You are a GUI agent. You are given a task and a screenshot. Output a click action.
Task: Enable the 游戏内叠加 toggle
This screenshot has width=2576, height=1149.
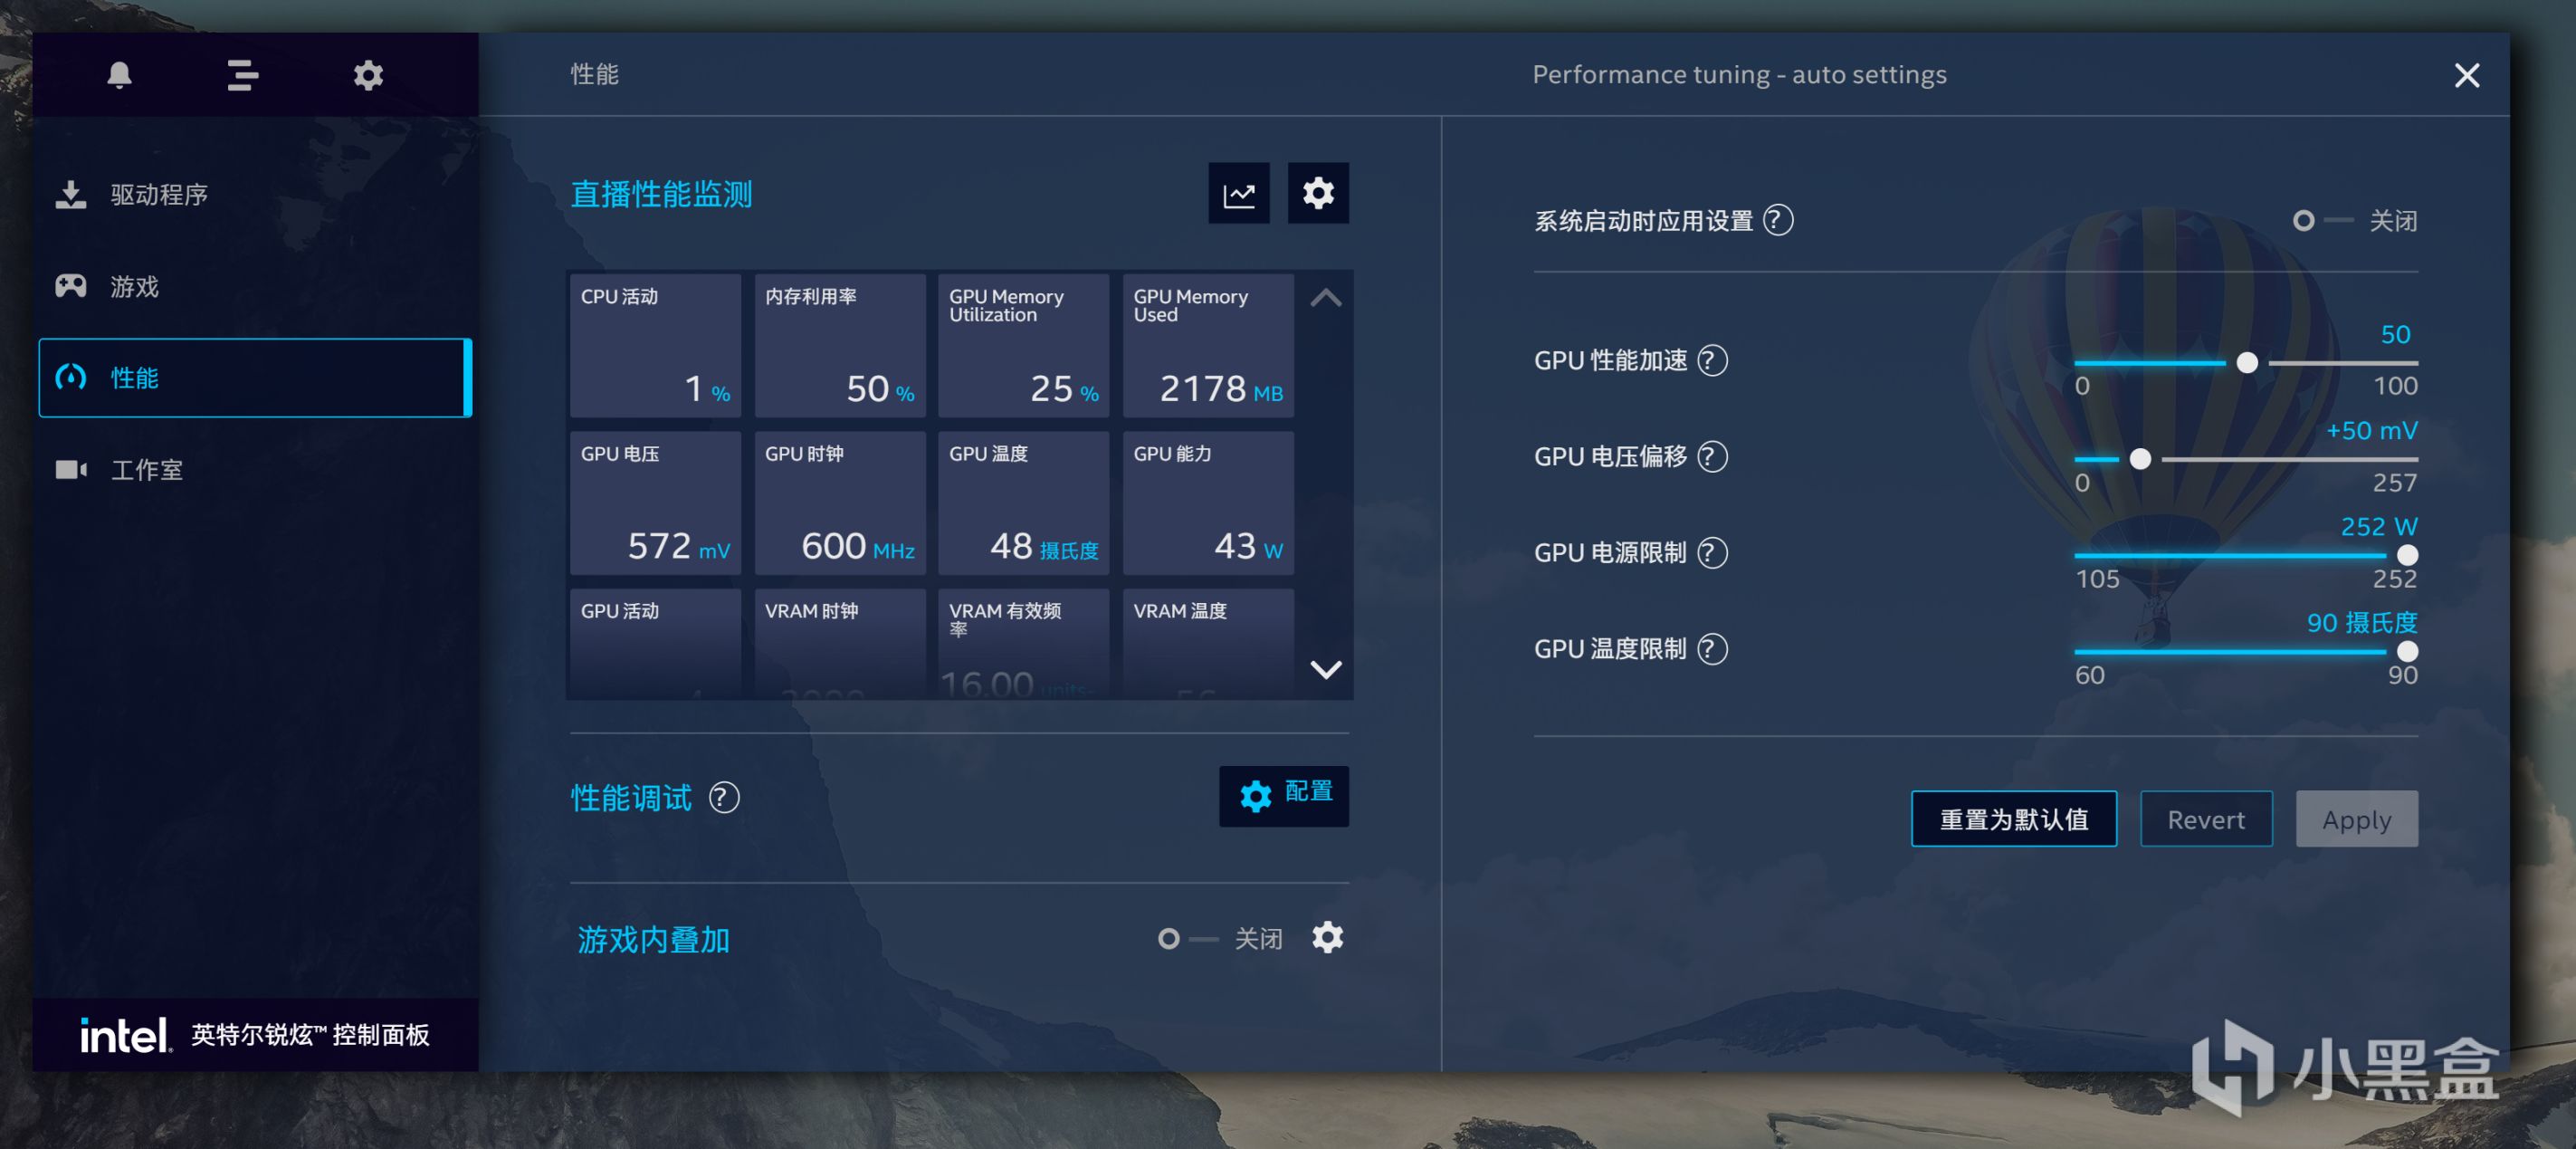(x=1184, y=939)
